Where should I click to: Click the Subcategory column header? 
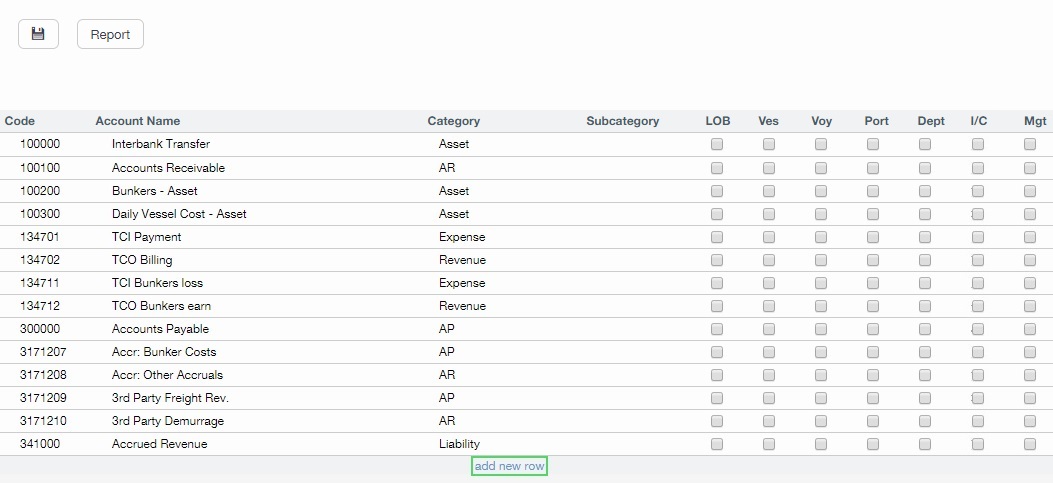[x=622, y=121]
